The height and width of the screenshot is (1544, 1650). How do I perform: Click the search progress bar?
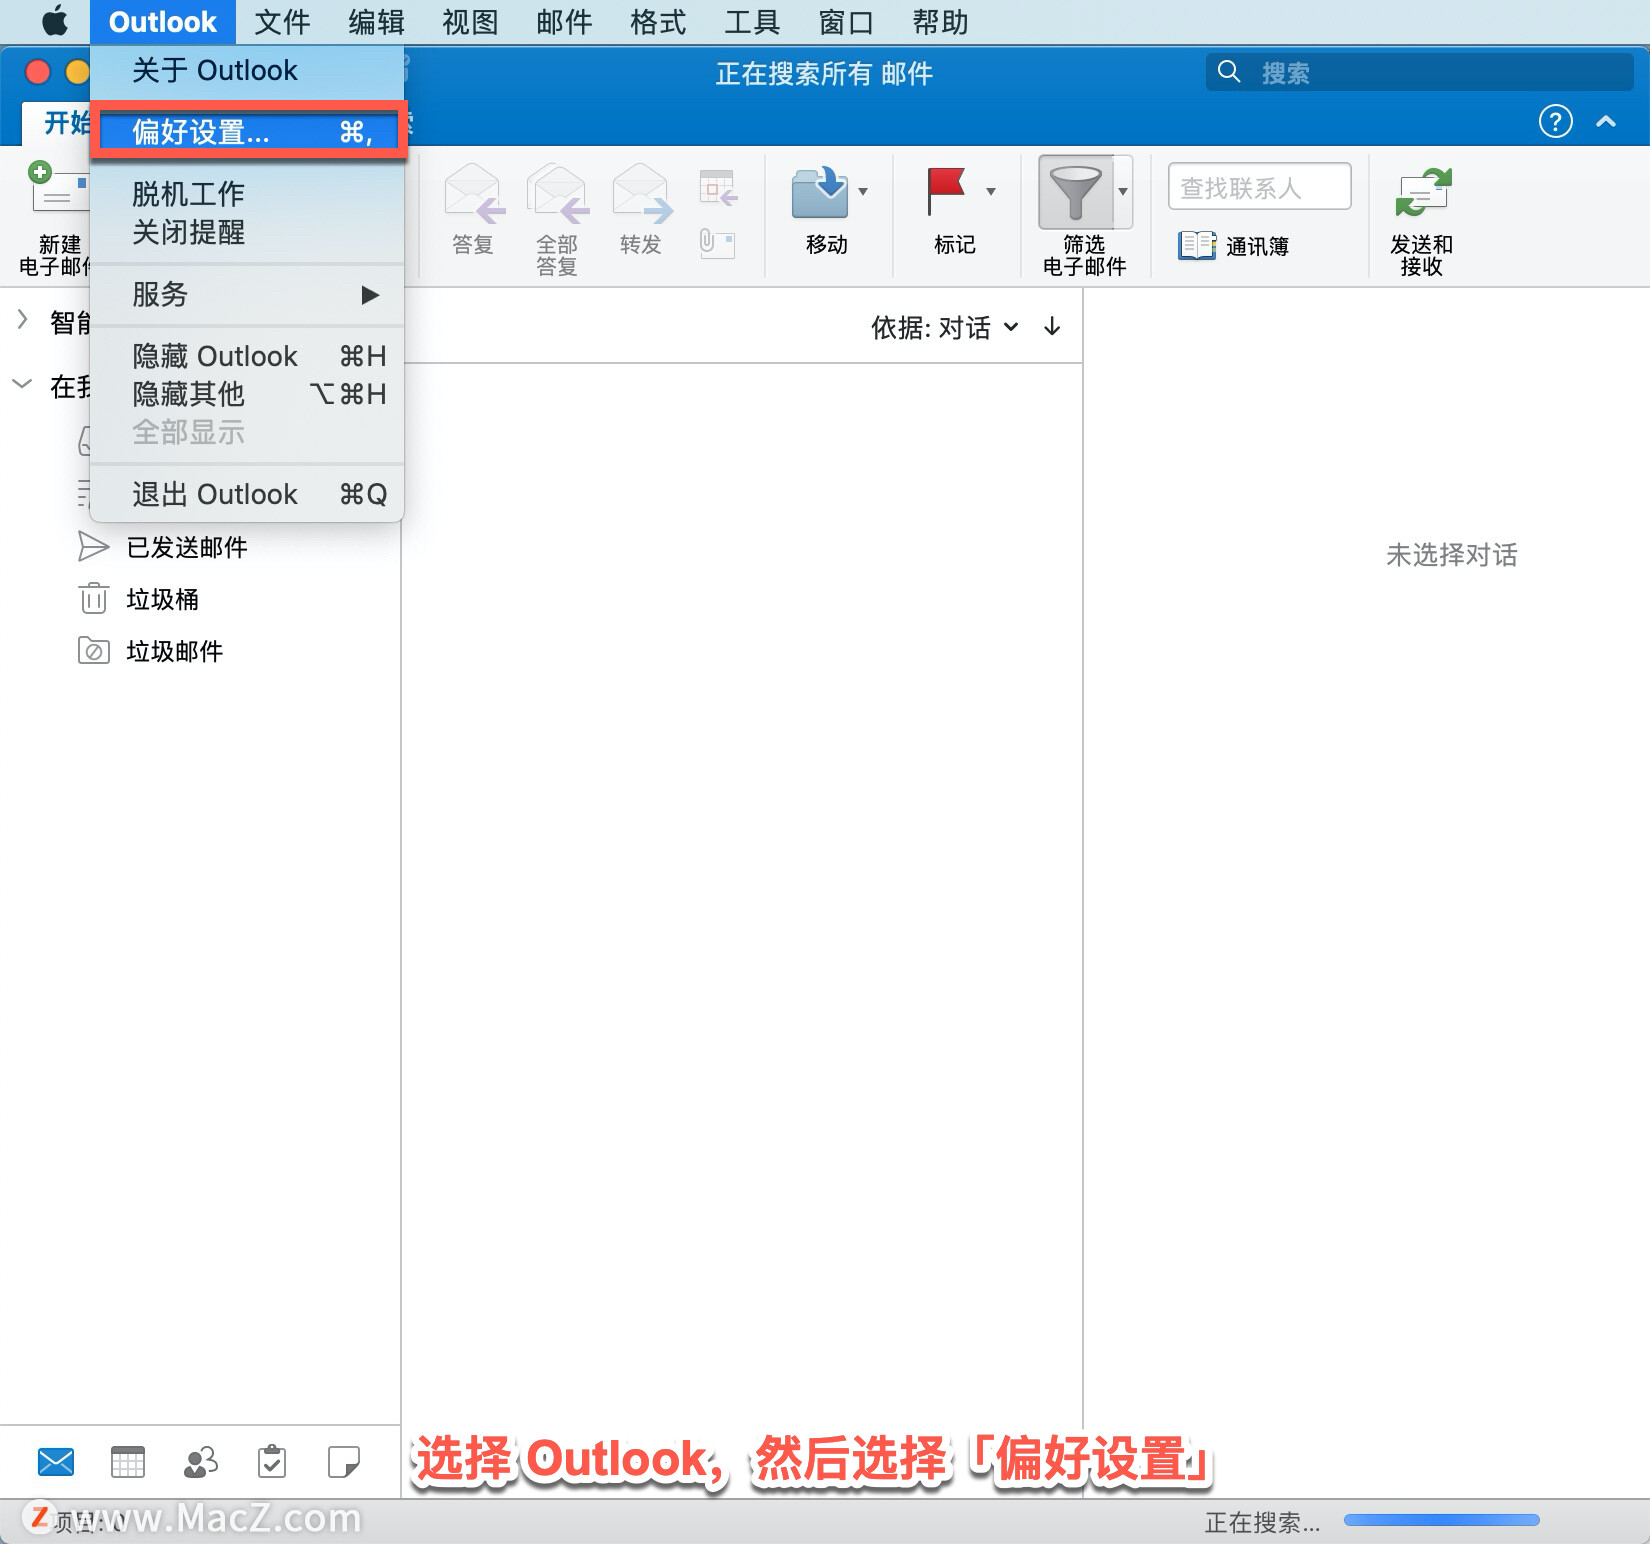pyautogui.click(x=1441, y=1520)
